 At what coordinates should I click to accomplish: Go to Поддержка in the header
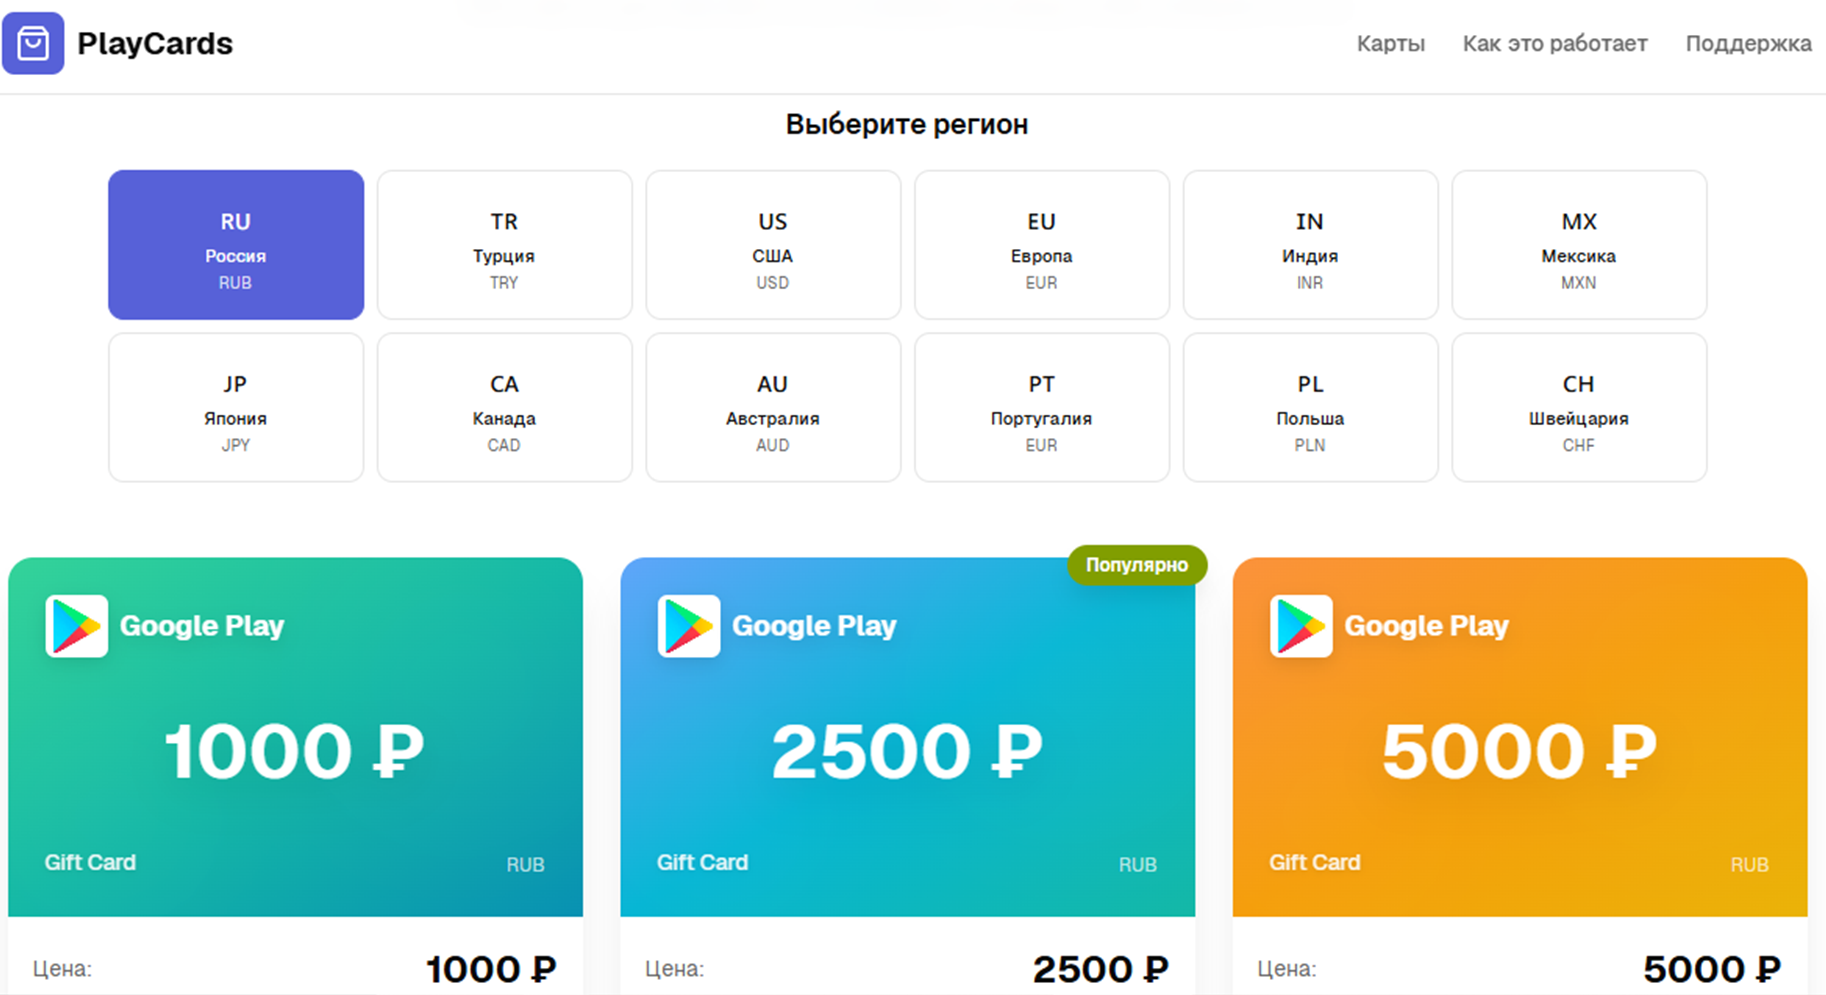click(1748, 44)
